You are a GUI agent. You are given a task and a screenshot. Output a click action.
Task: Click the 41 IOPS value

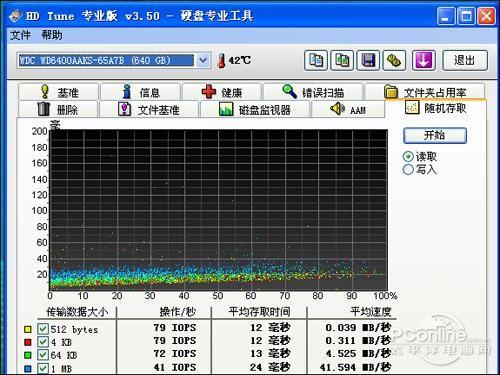point(175,367)
